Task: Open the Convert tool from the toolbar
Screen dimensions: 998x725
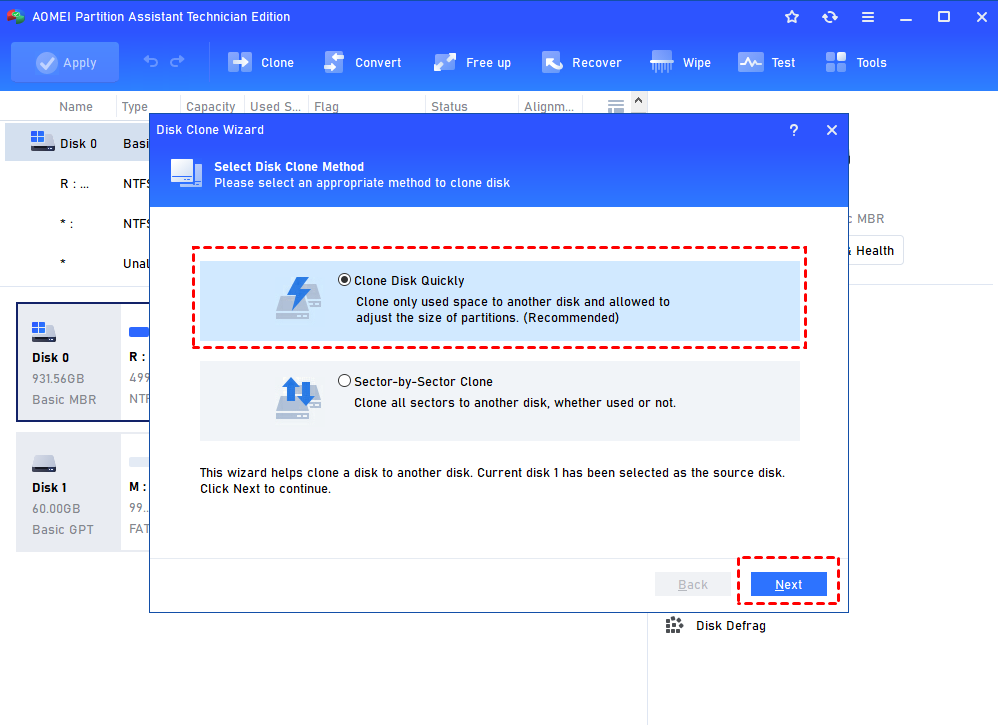Action: pyautogui.click(x=363, y=62)
